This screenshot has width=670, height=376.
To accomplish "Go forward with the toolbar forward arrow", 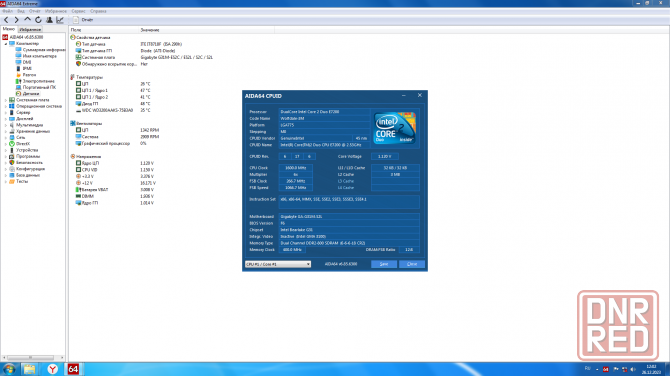I will (x=17, y=20).
